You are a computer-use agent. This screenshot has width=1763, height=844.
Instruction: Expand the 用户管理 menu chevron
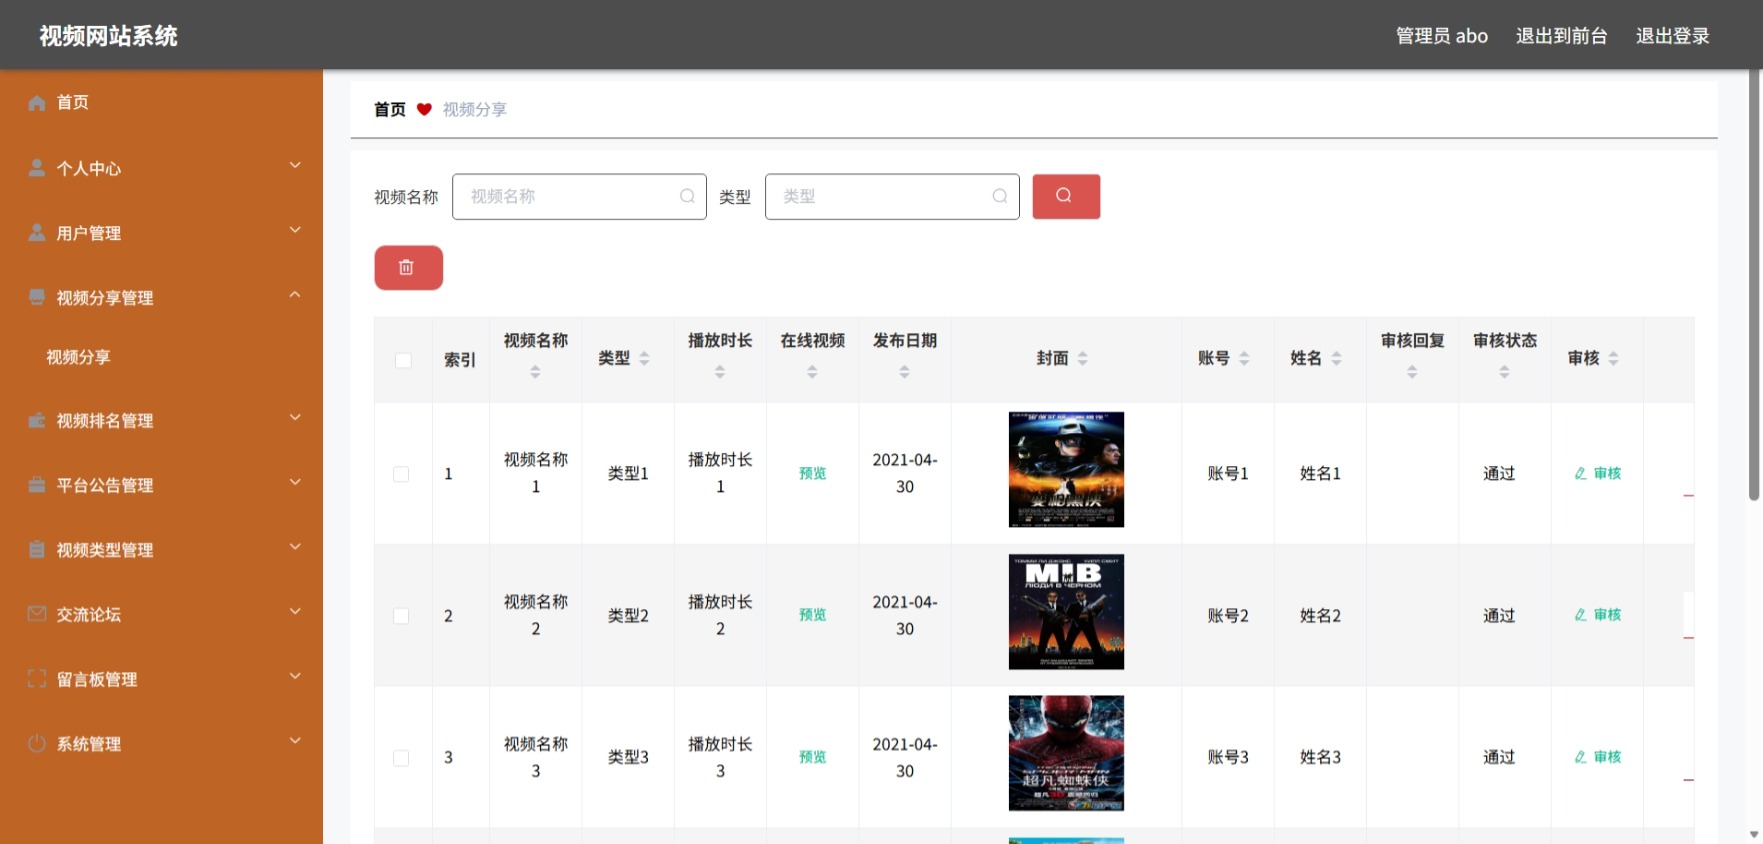click(295, 230)
